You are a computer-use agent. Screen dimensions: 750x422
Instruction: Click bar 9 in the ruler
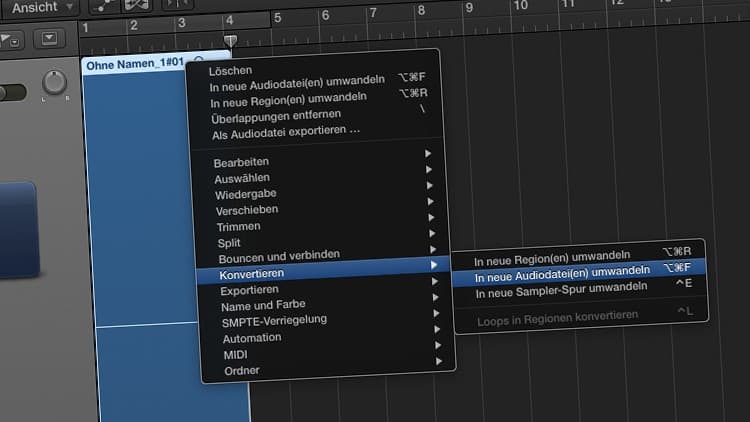469,8
